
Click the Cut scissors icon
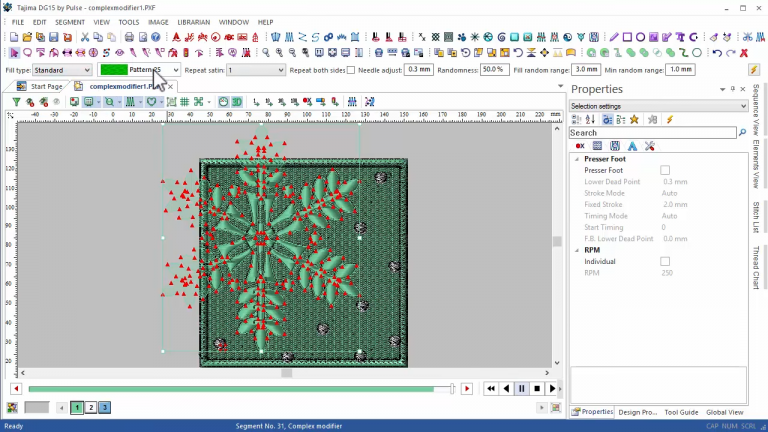click(x=85, y=37)
